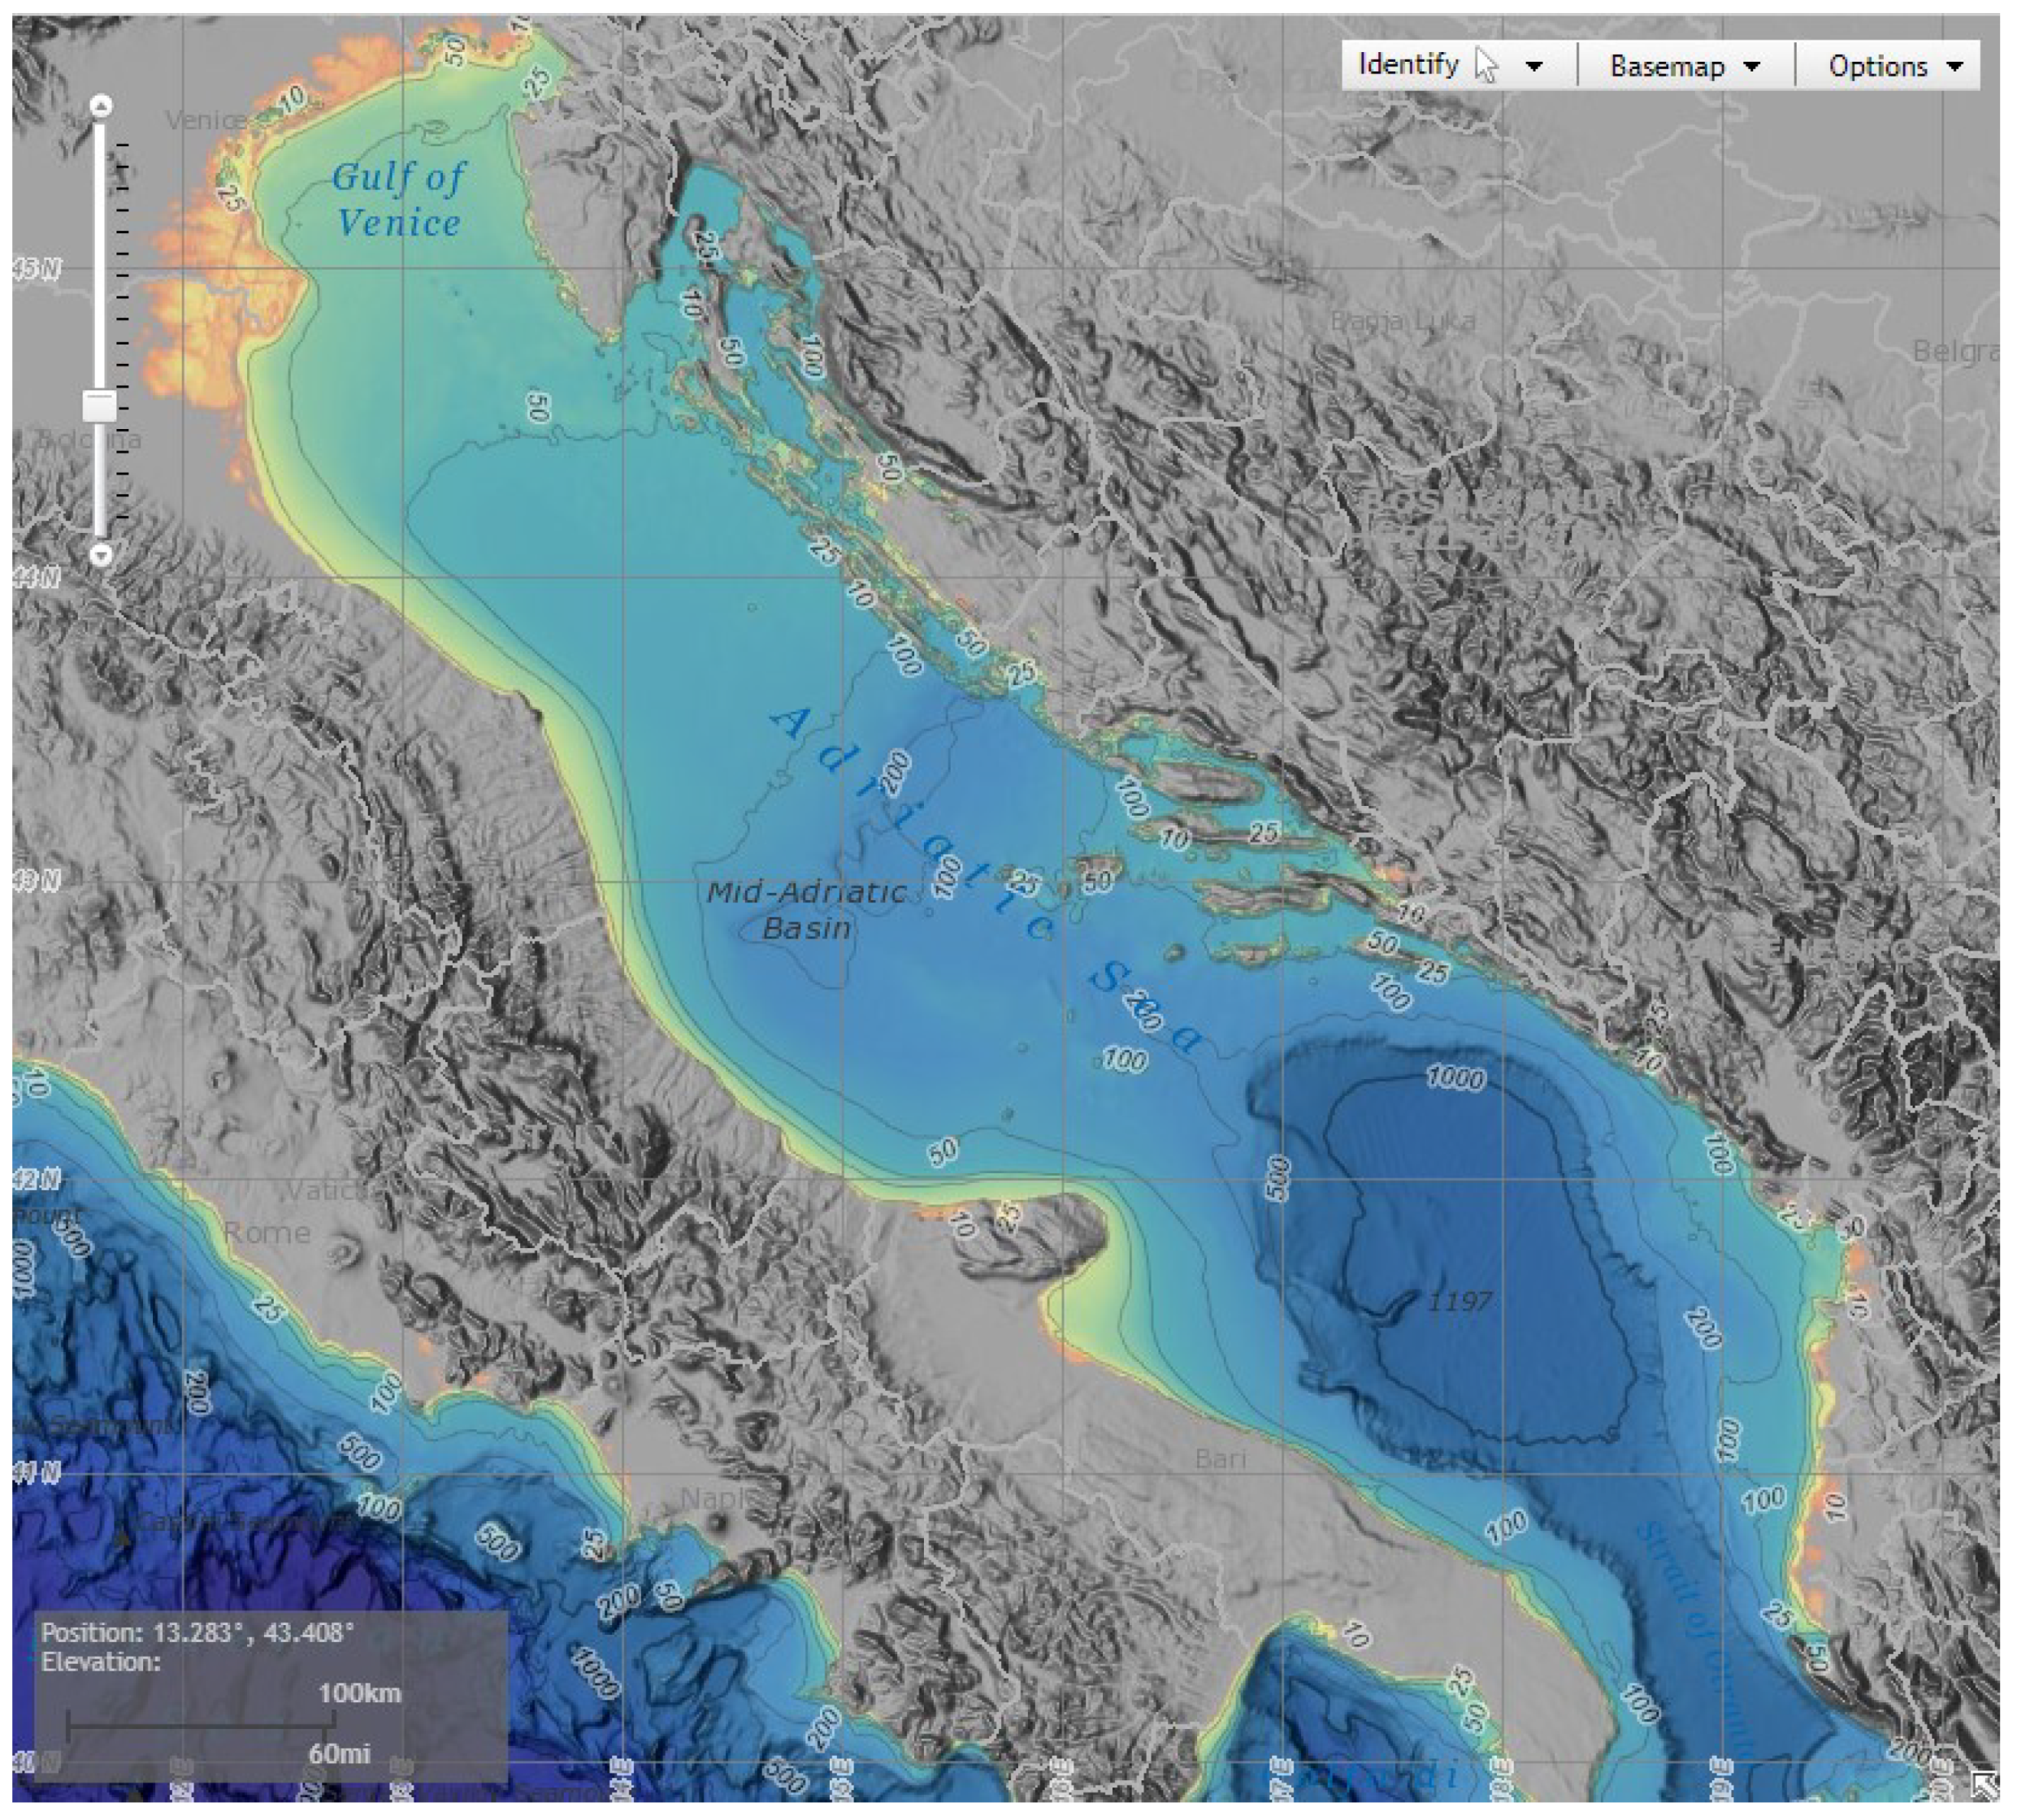Click the Gulf of Venice label
Image resolution: width=2017 pixels, height=1820 pixels.
398,199
